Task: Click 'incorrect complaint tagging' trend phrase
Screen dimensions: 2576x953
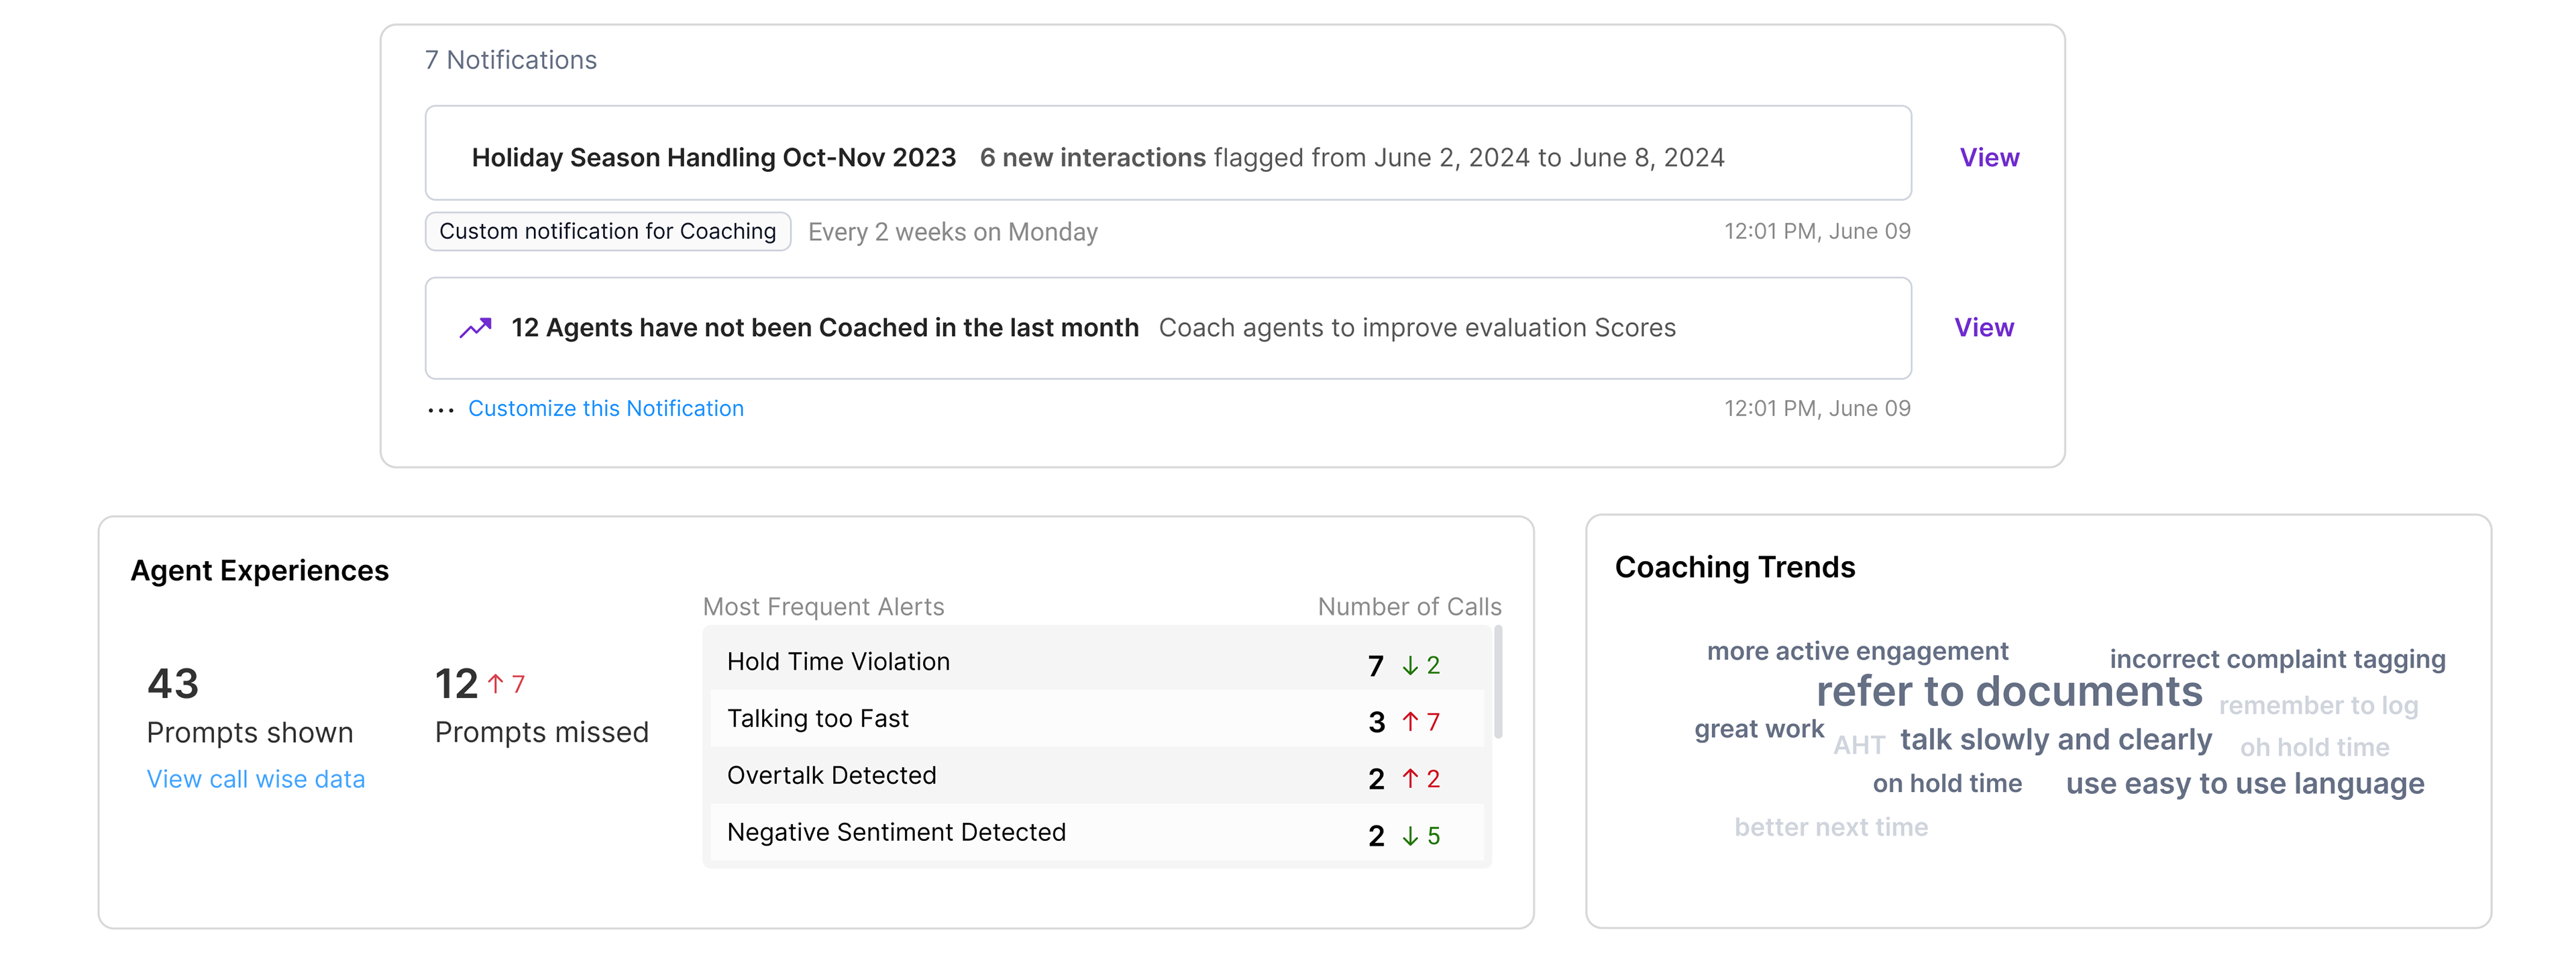Action: [x=2277, y=660]
